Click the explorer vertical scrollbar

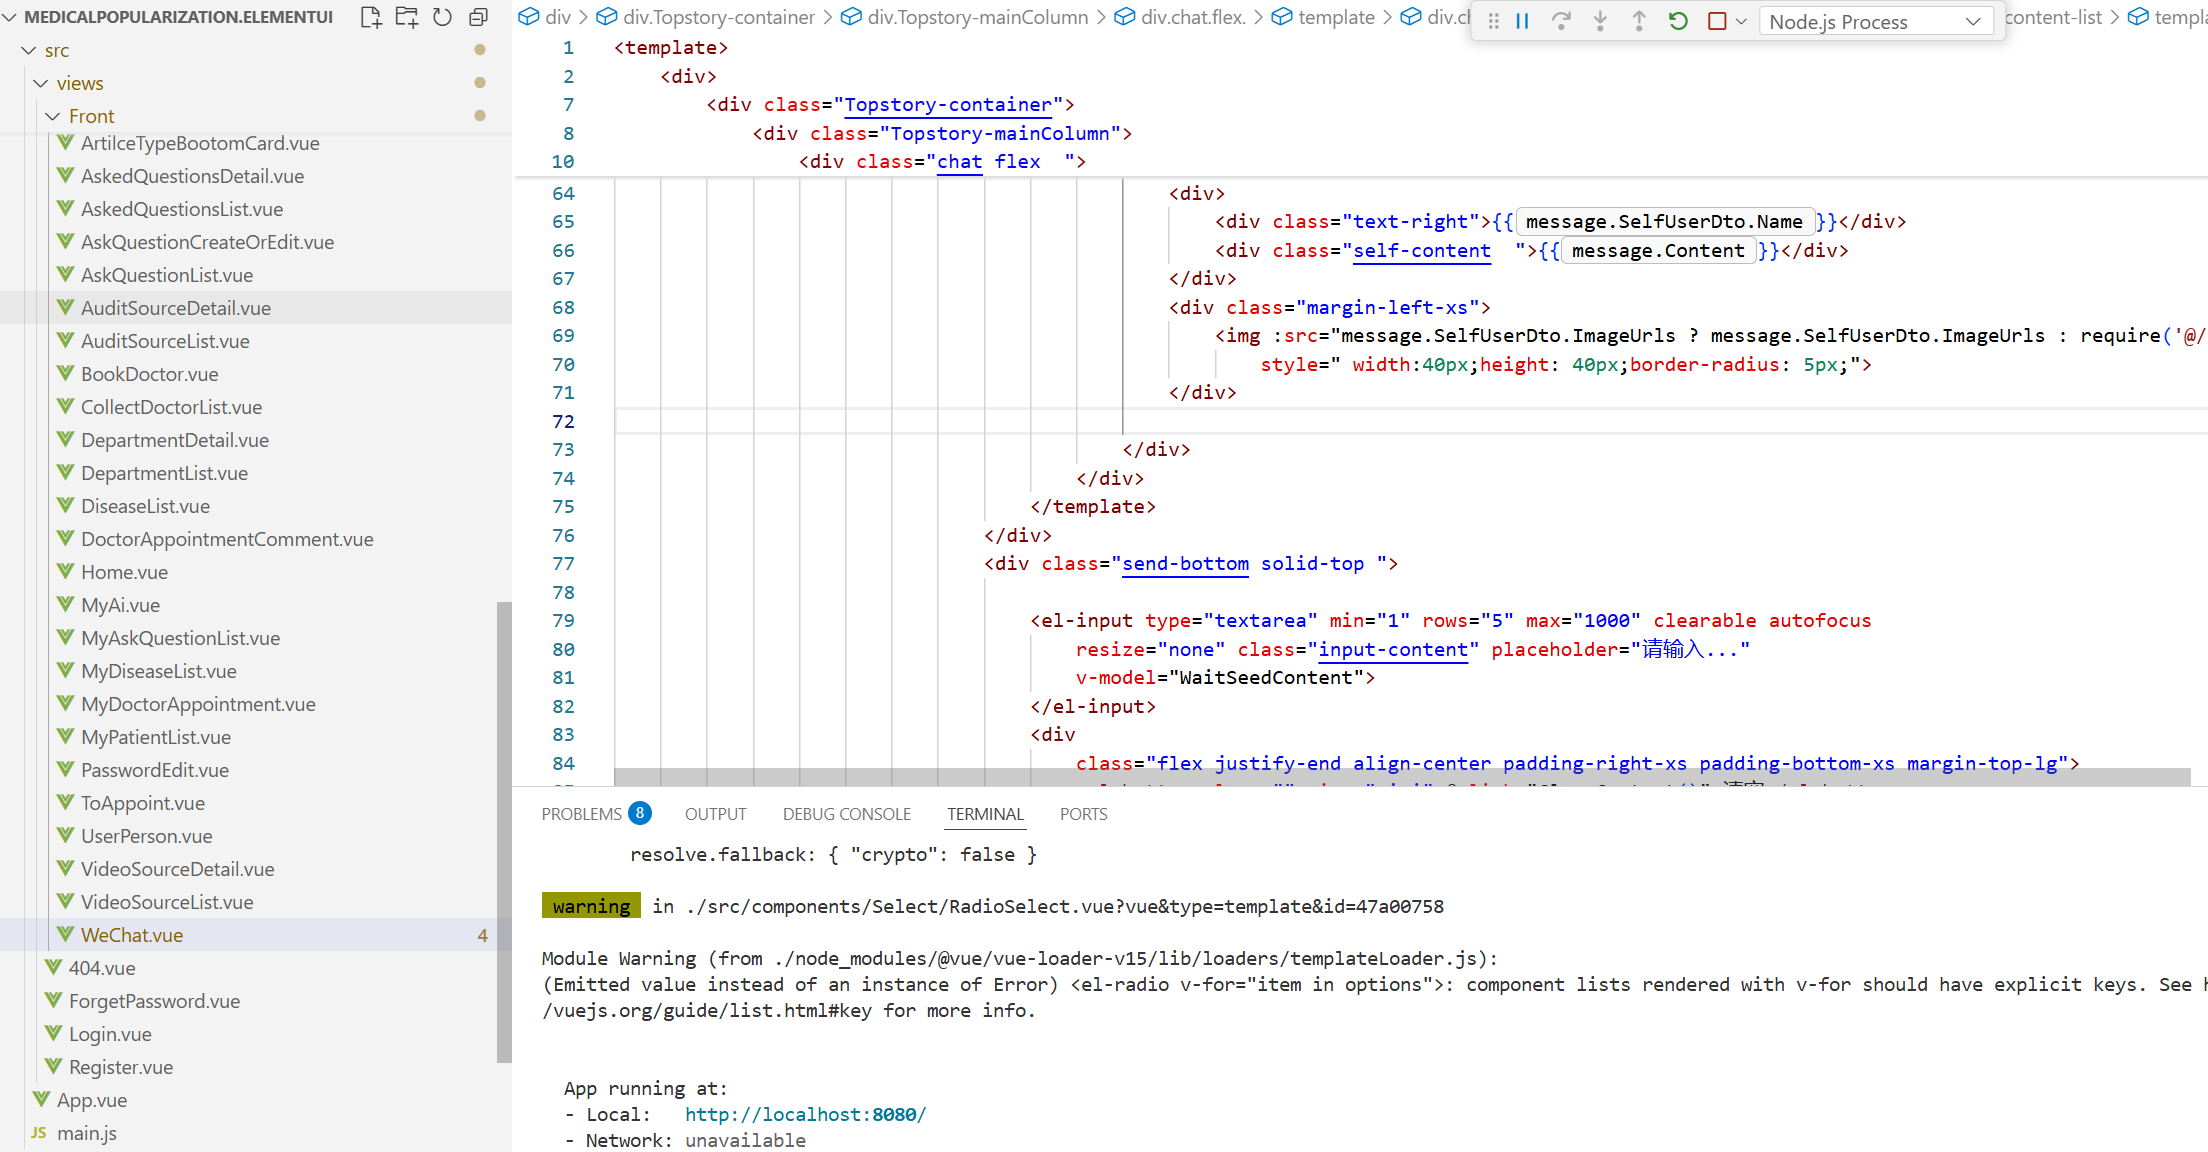click(x=504, y=832)
